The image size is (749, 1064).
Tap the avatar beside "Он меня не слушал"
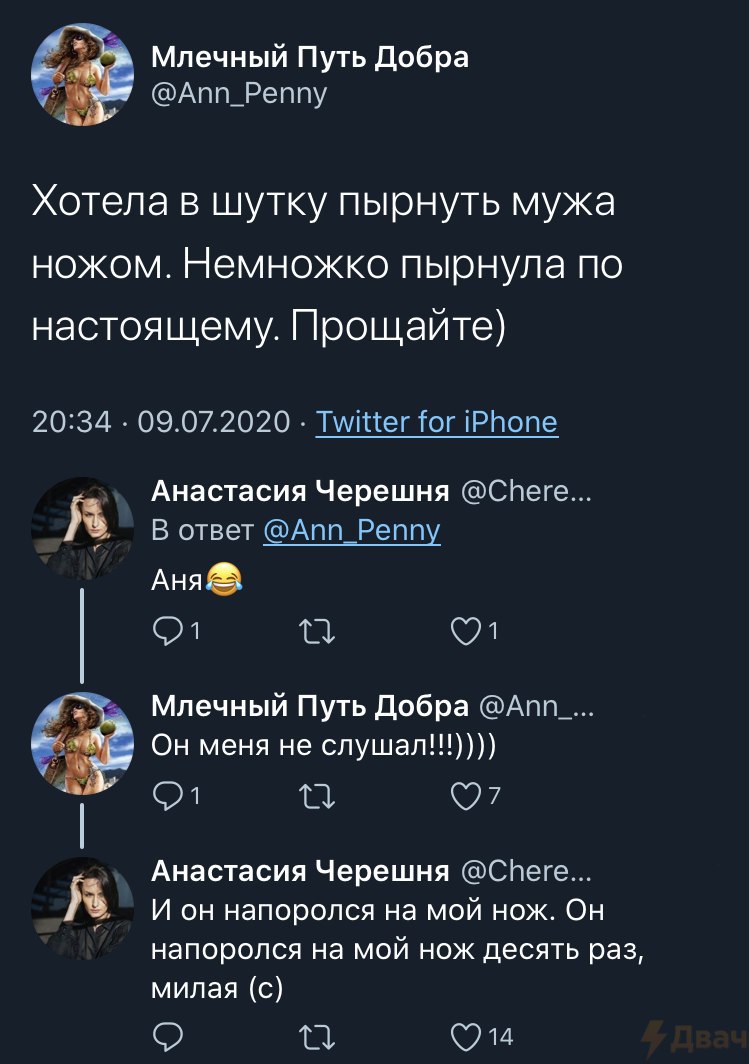coord(82,740)
